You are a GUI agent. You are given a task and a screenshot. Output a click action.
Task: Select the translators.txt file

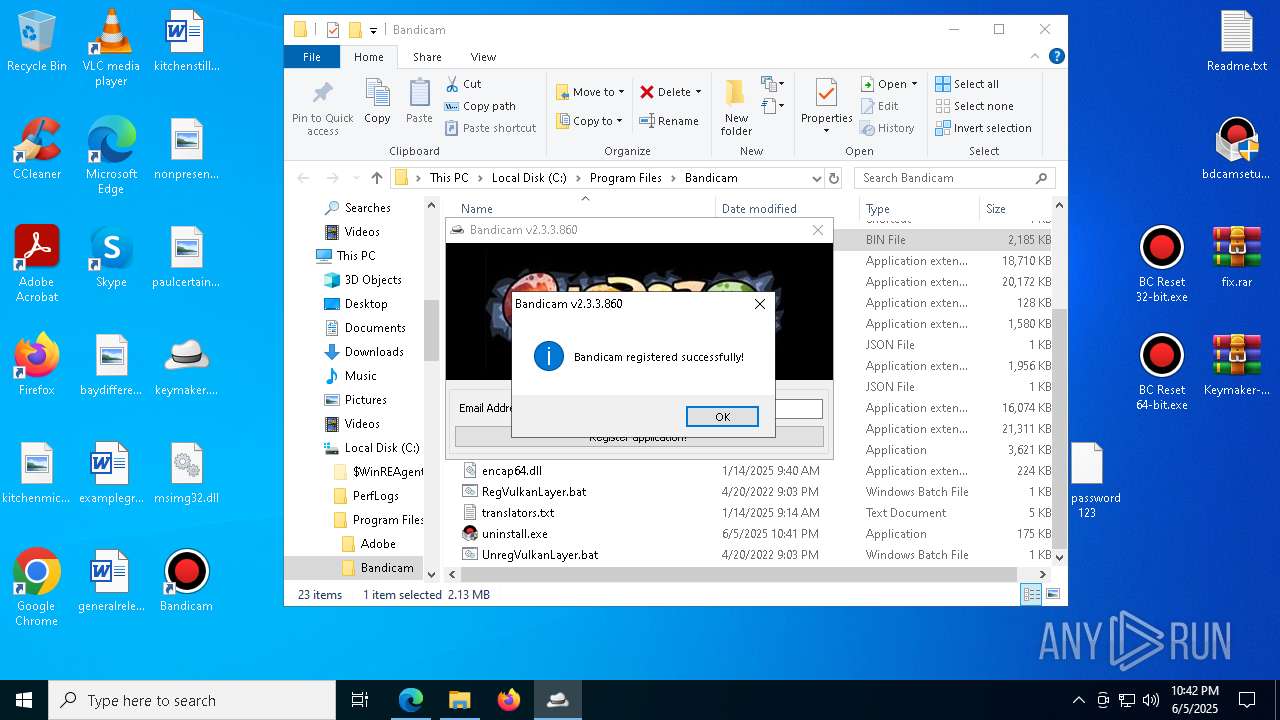(x=517, y=513)
